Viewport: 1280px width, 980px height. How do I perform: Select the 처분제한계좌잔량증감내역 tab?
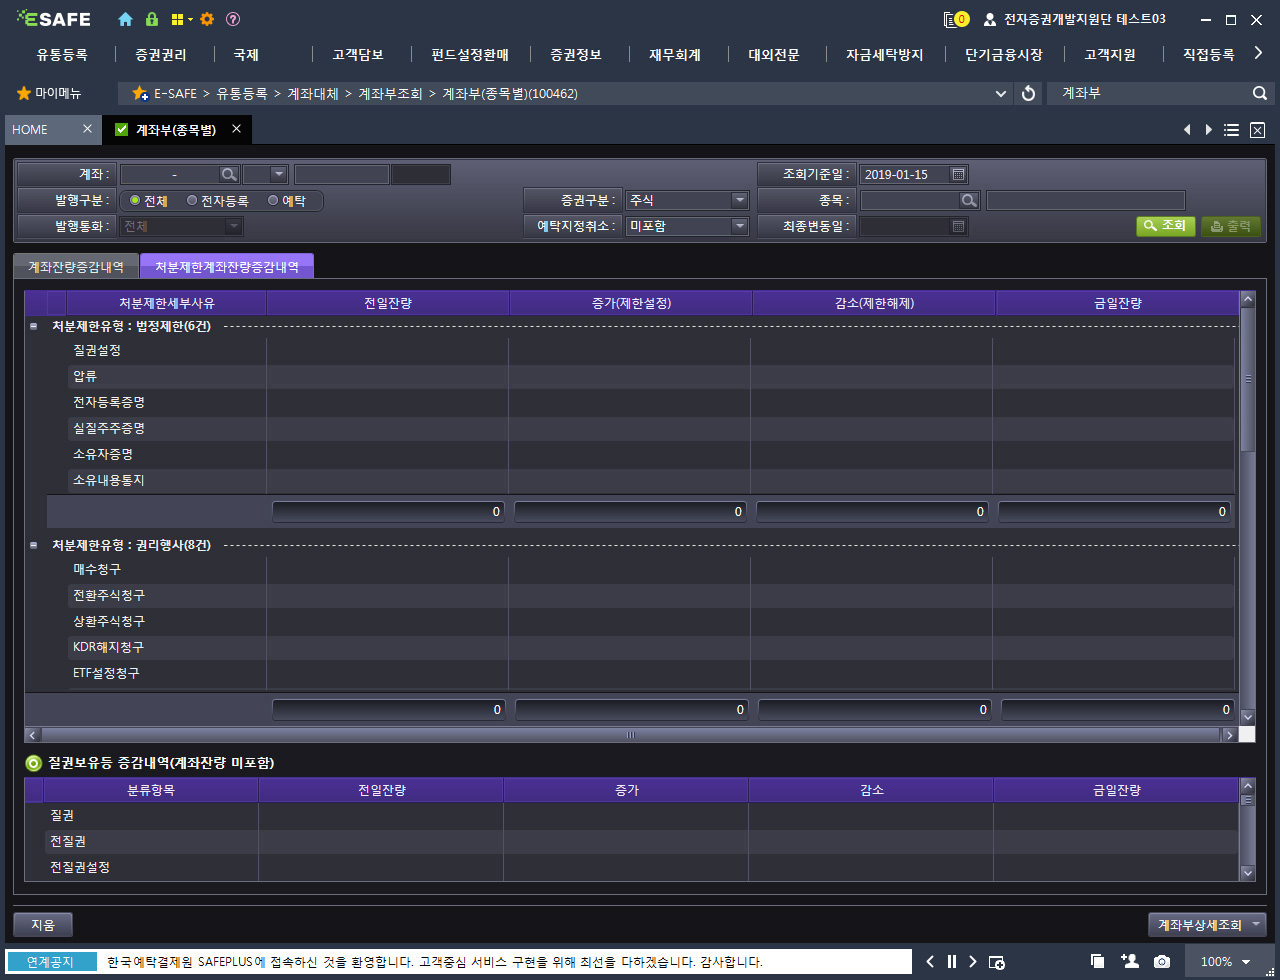(226, 266)
